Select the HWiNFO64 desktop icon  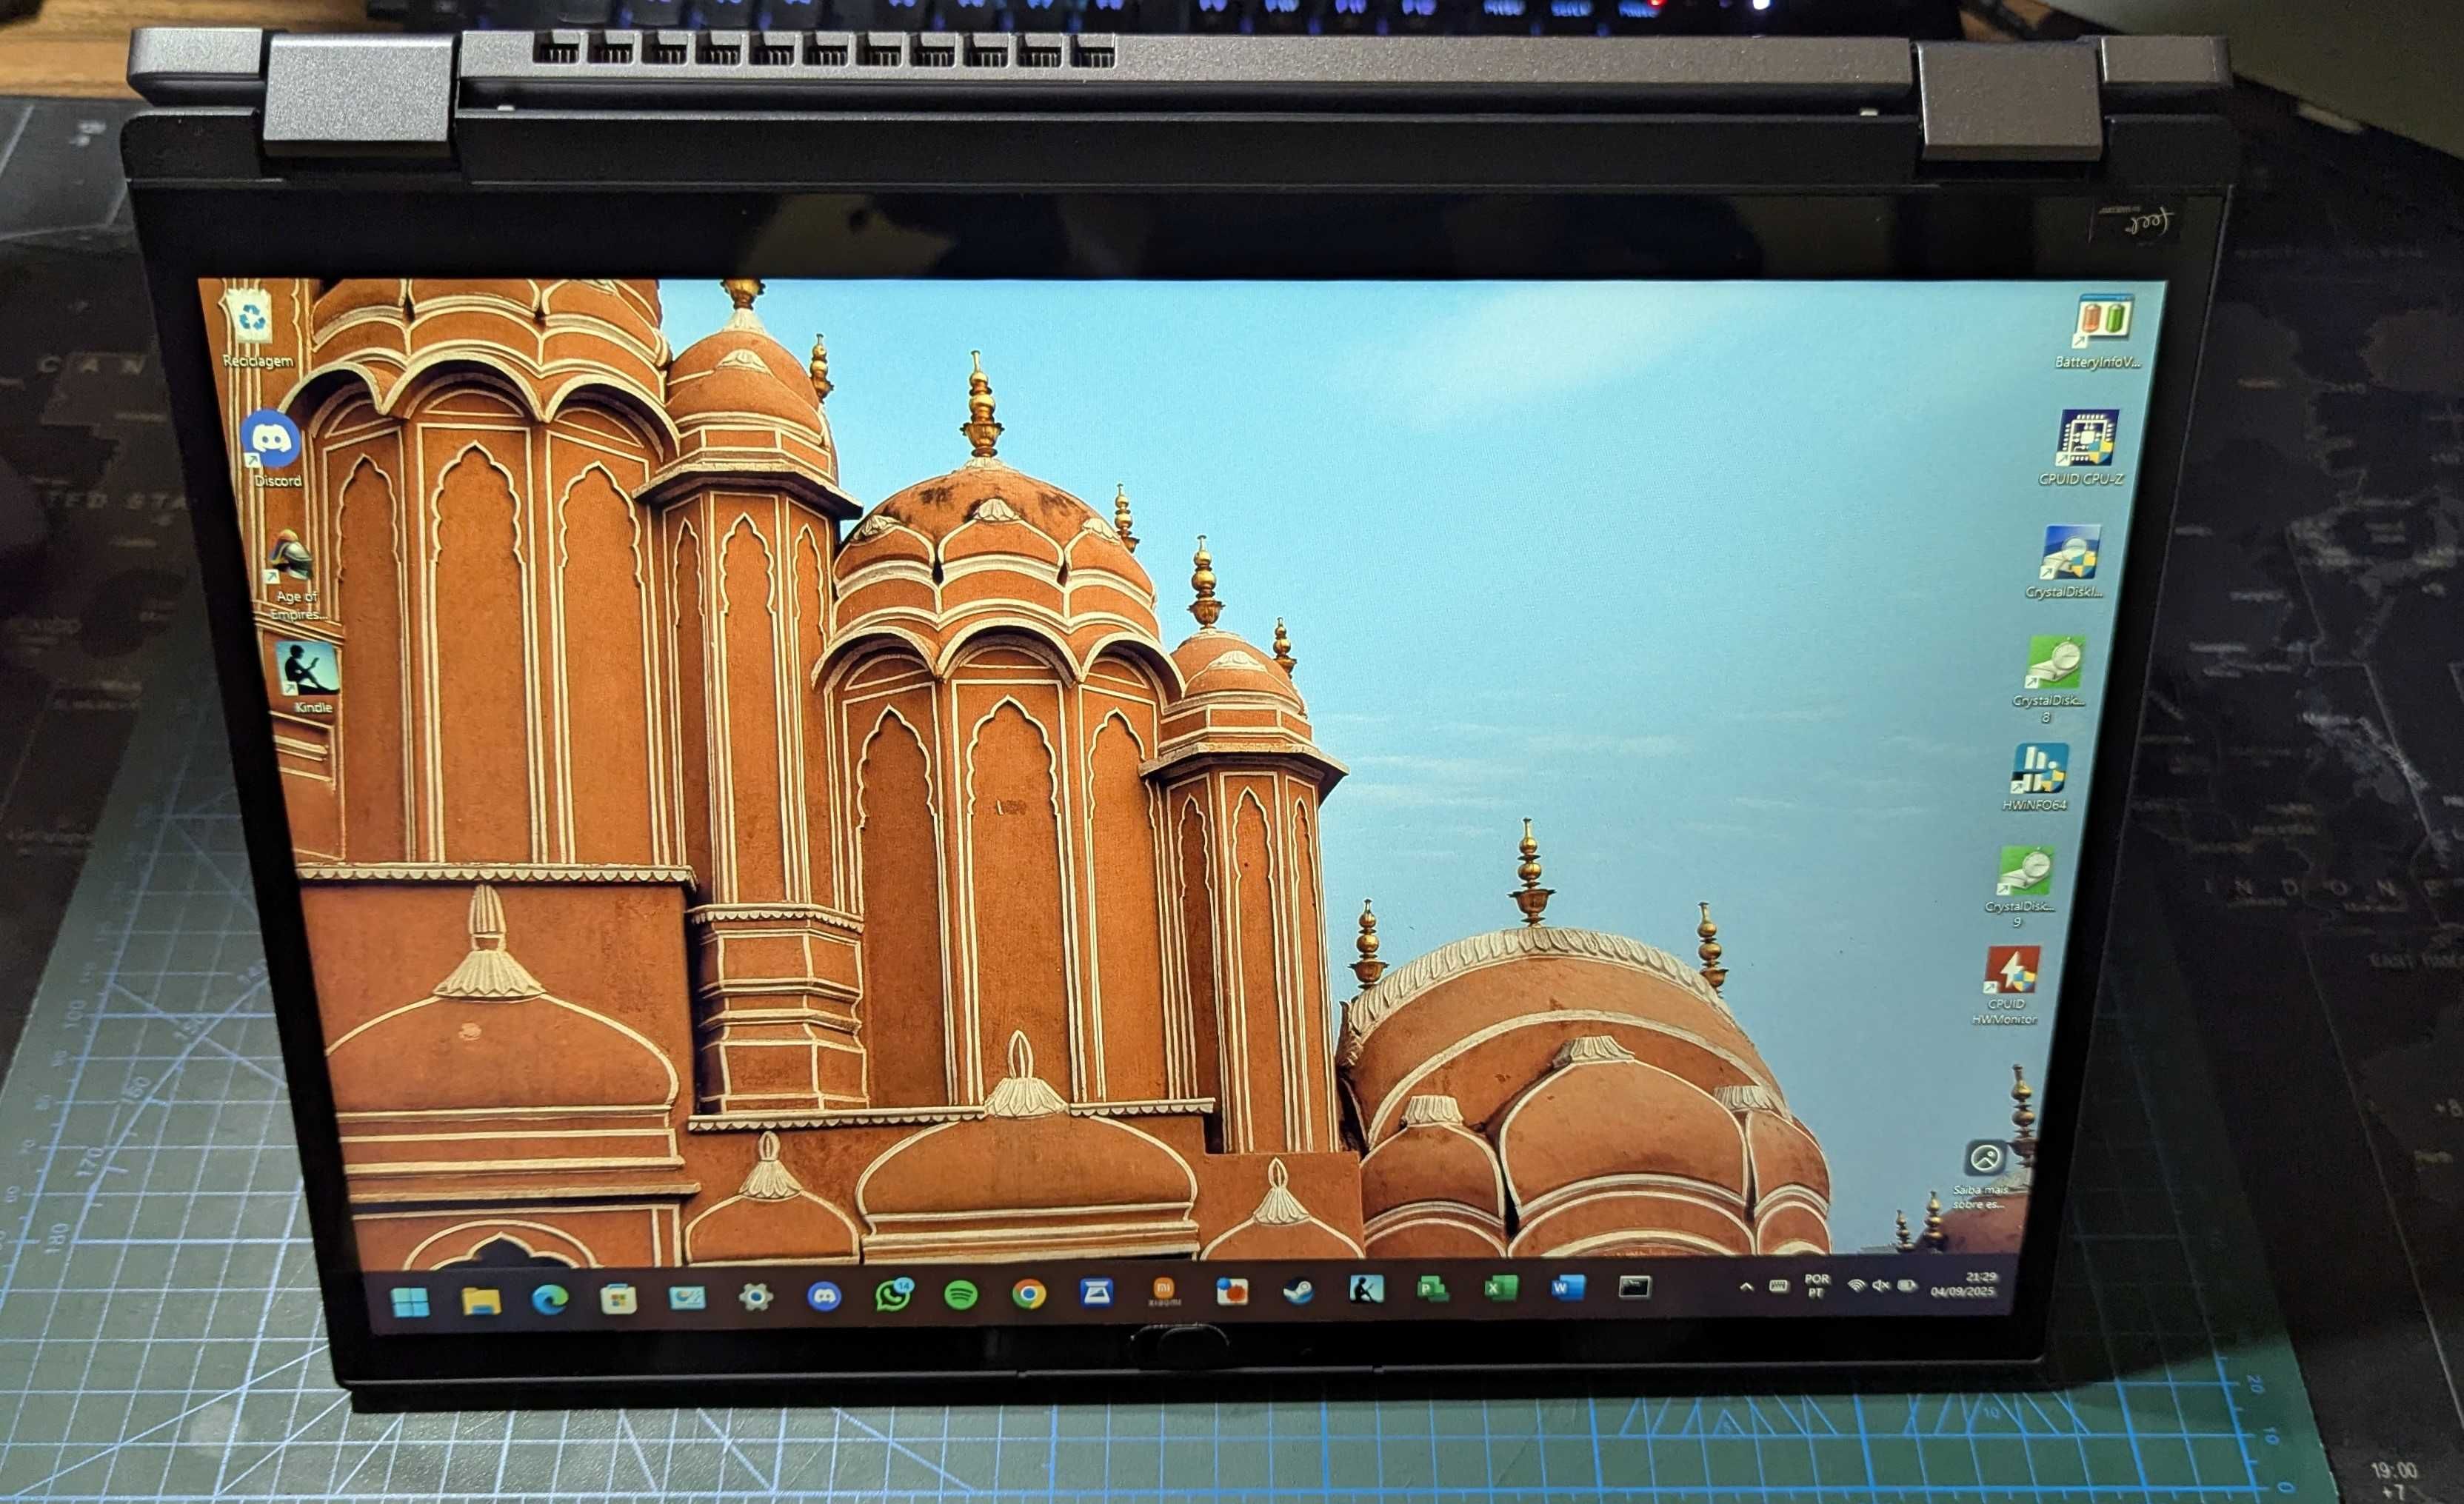tap(2037, 777)
